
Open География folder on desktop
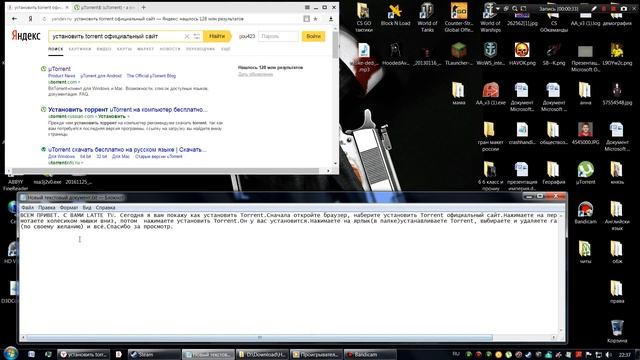click(x=553, y=173)
